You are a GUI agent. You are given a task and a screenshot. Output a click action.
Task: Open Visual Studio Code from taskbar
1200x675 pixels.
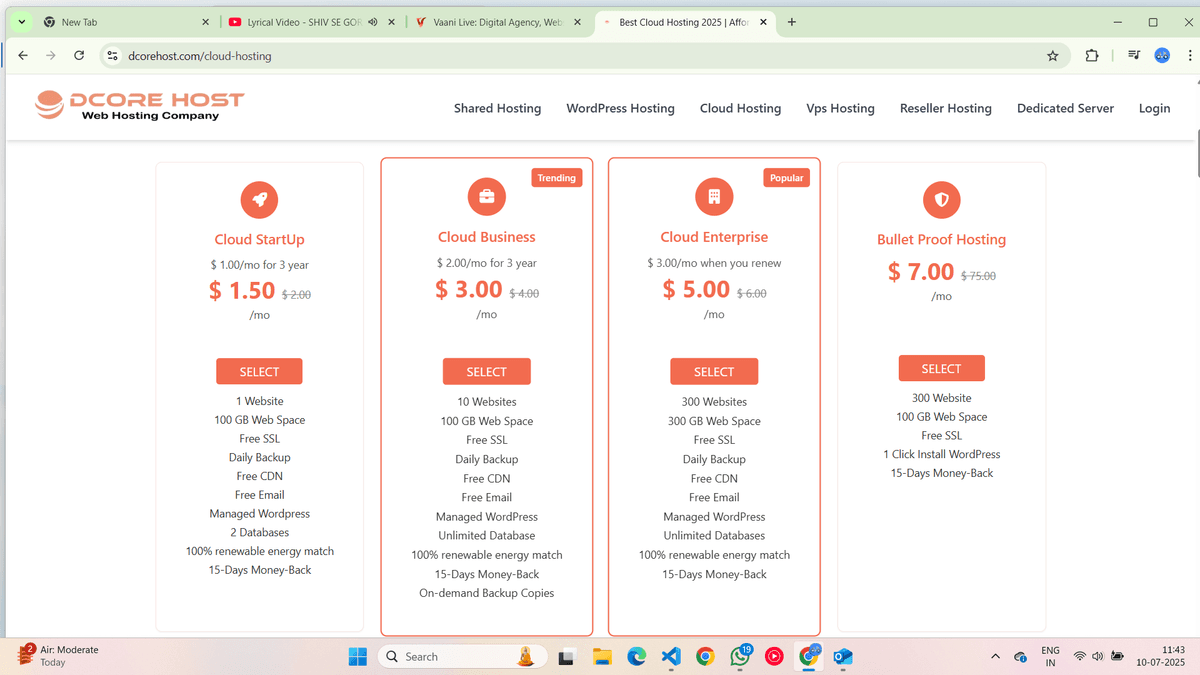pyautogui.click(x=671, y=656)
